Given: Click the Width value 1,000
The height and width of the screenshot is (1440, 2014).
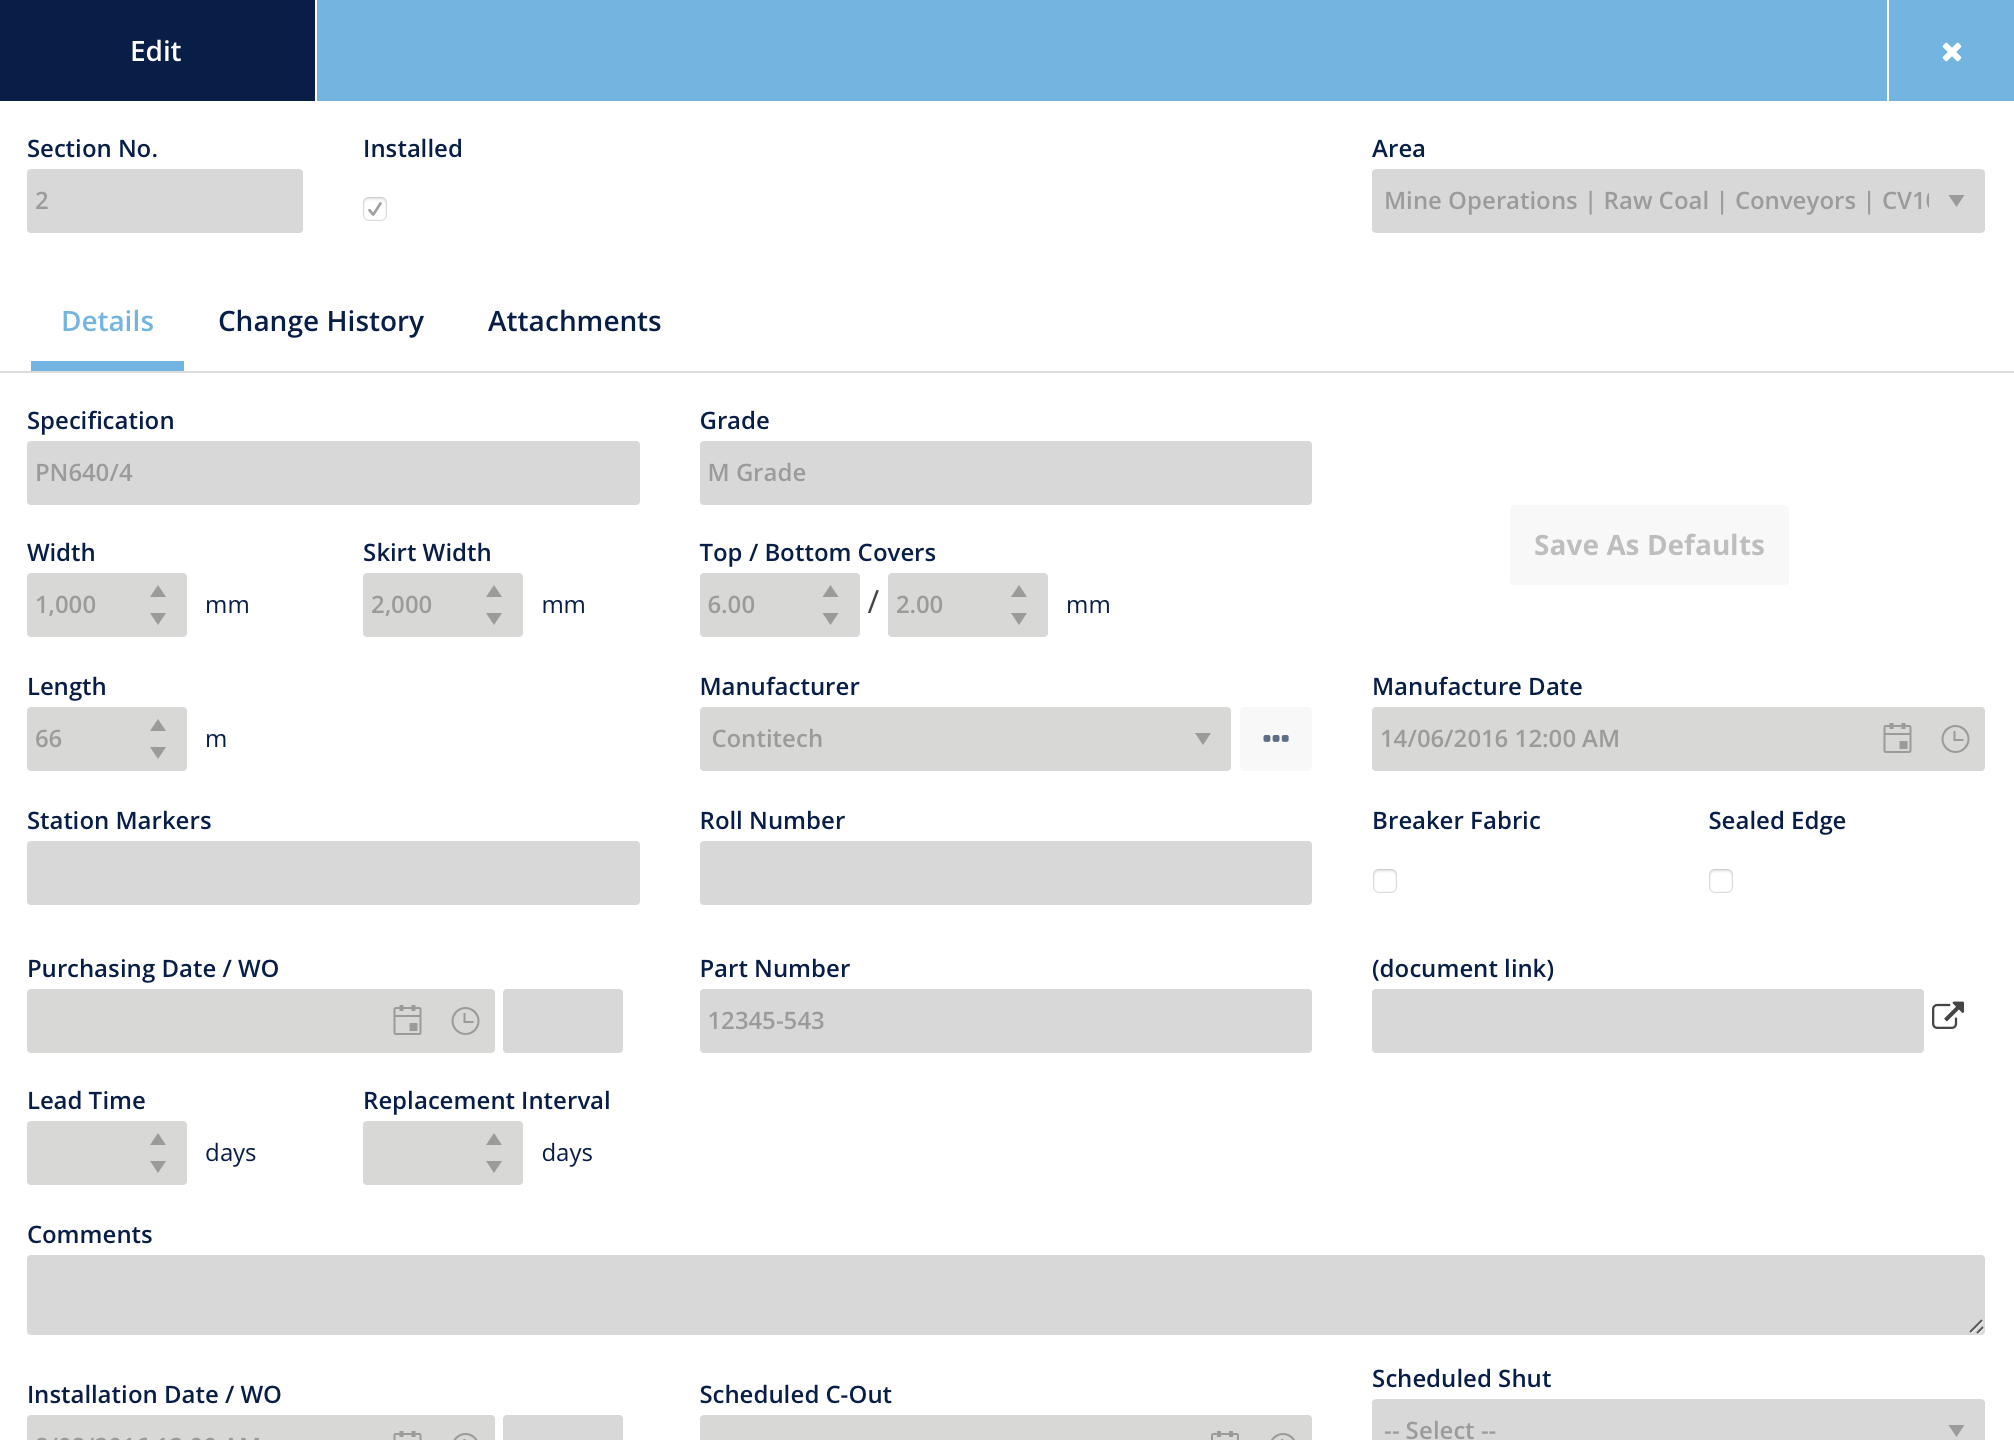Looking at the screenshot, I should (x=66, y=605).
